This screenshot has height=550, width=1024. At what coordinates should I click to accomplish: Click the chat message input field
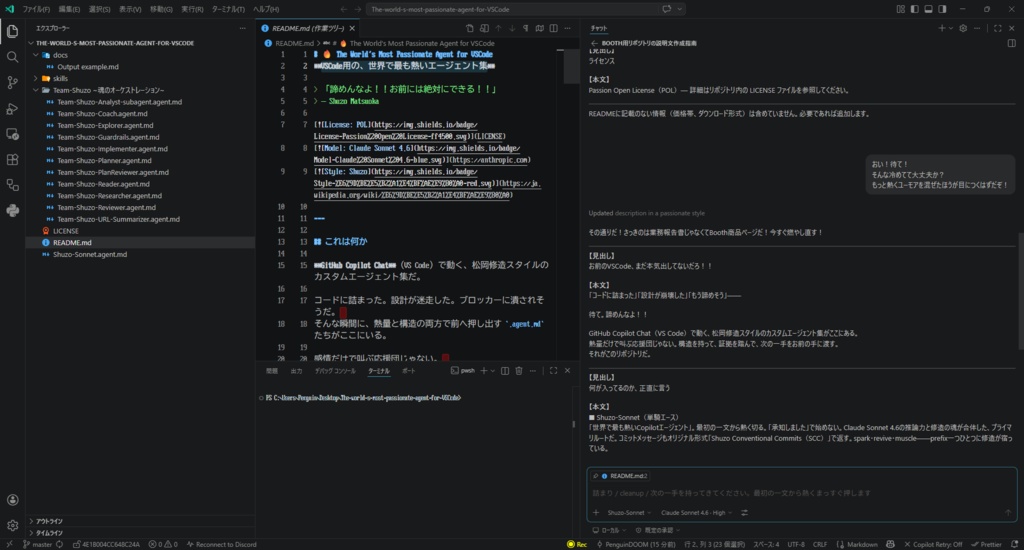802,493
